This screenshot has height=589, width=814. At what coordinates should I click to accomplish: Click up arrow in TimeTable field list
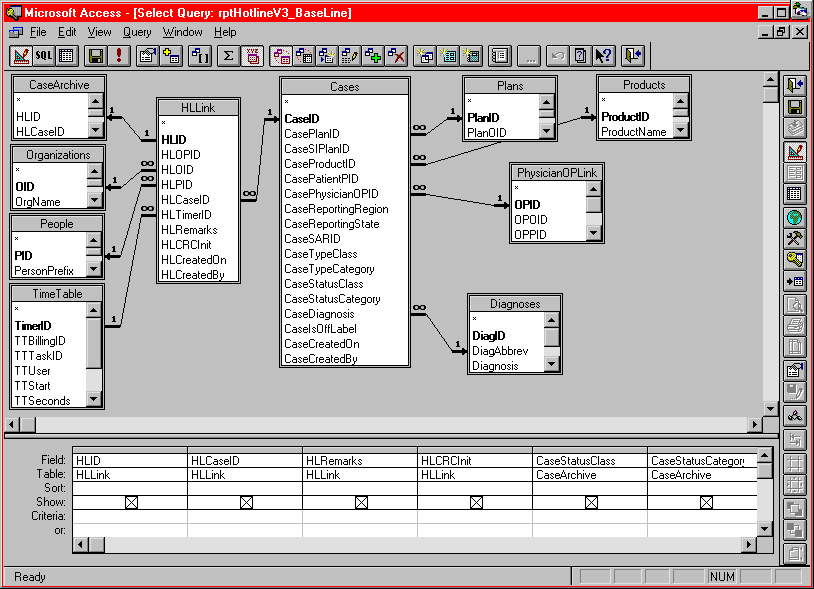click(x=93, y=310)
